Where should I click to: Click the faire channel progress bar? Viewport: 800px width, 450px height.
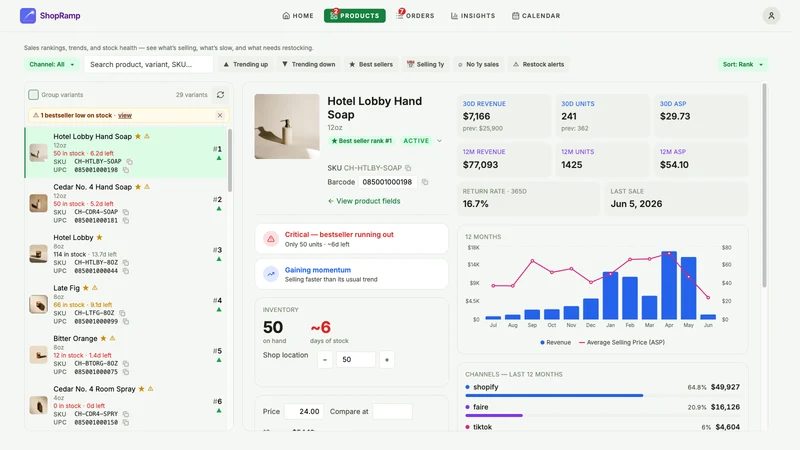tap(603, 415)
